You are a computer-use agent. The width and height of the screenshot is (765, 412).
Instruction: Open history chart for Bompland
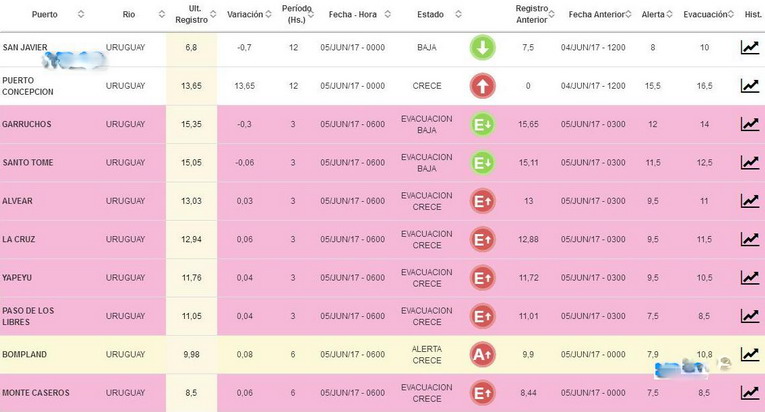750,354
